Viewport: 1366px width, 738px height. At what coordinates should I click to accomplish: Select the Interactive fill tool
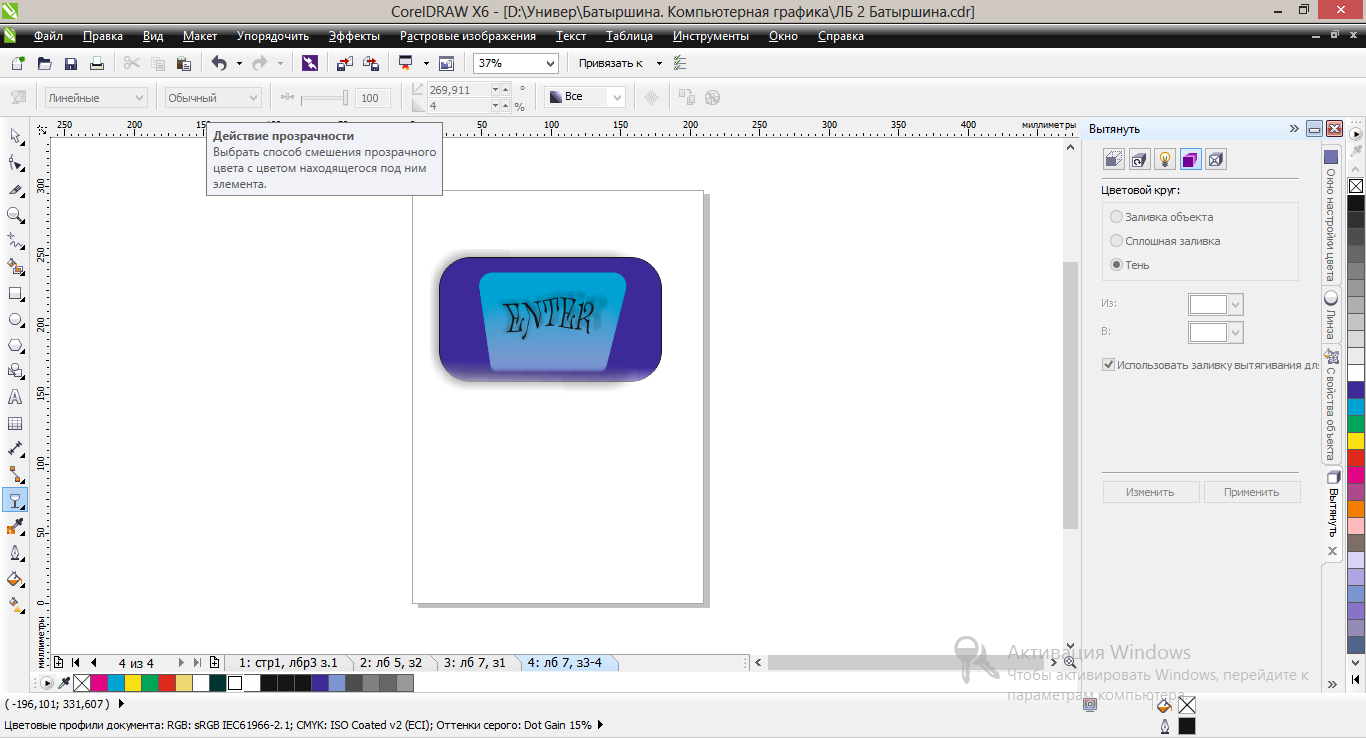point(15,605)
